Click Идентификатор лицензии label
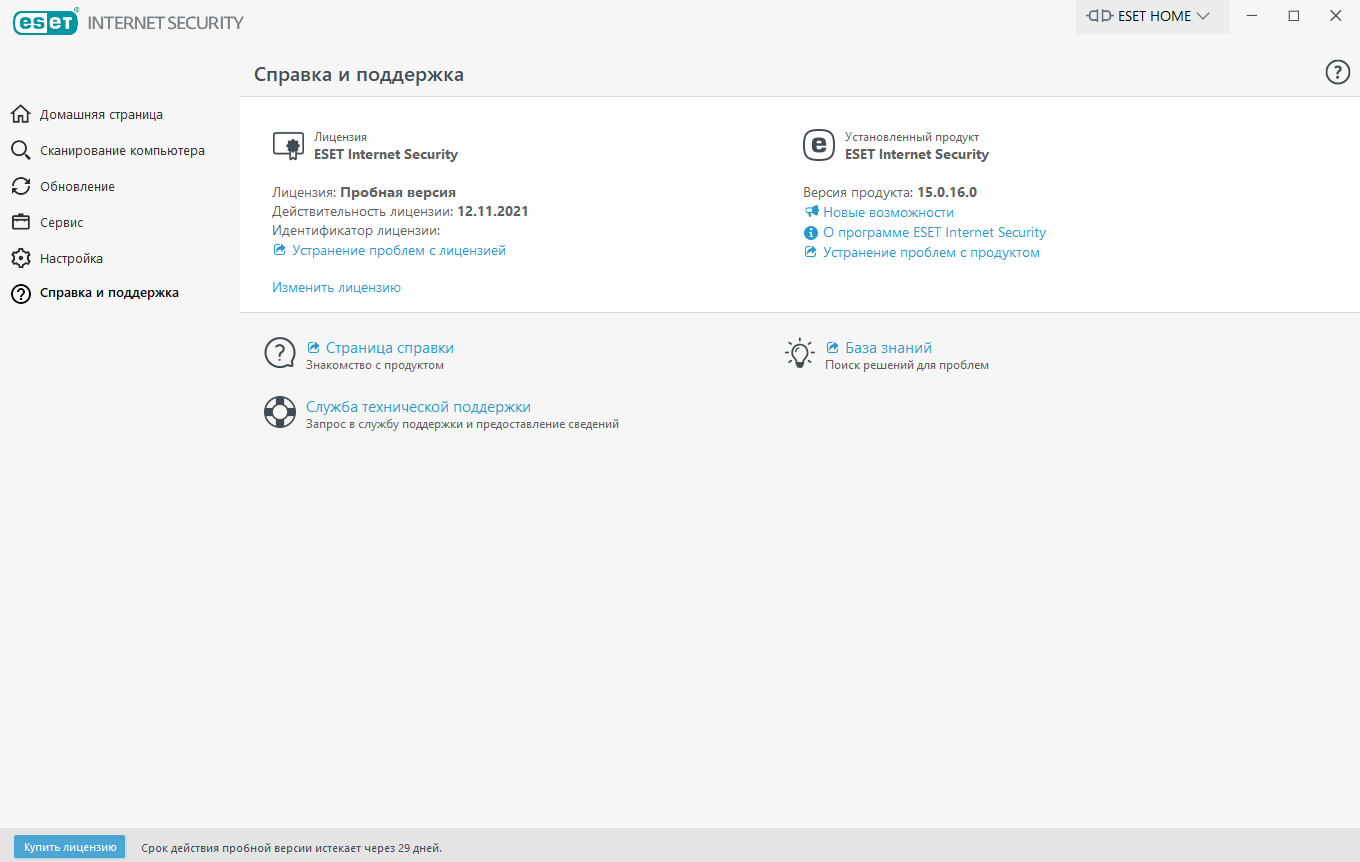This screenshot has width=1360, height=862. click(x=356, y=230)
